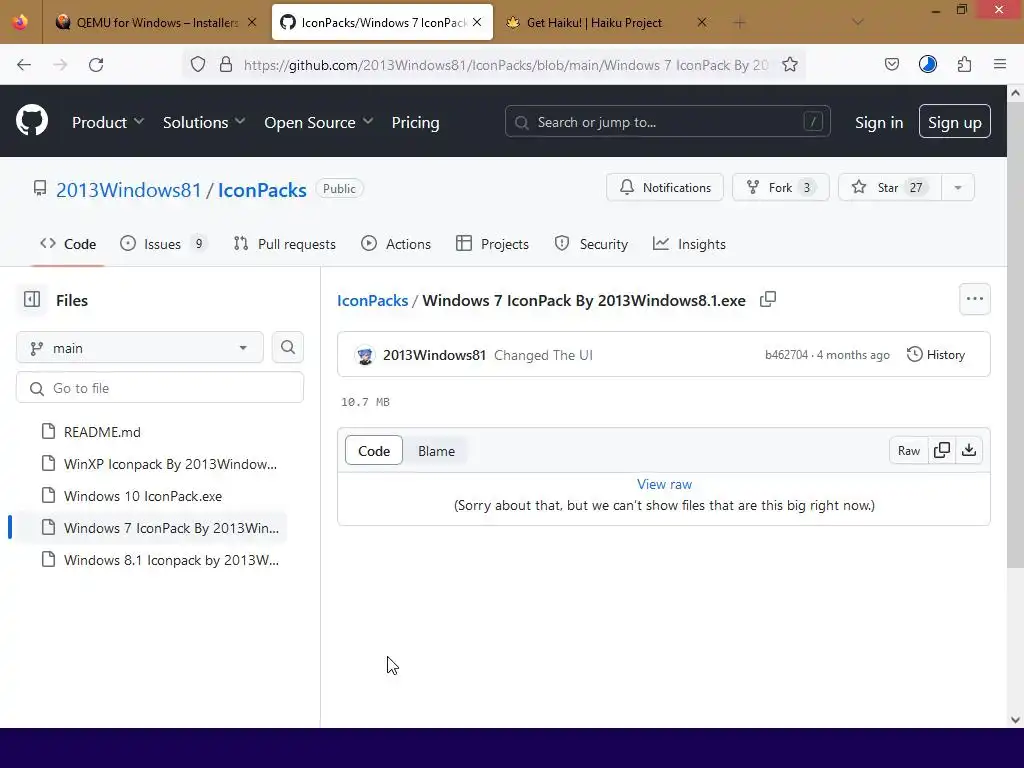Switch to Get Haiku! browser tab
The width and height of the screenshot is (1024, 768).
coord(594,22)
